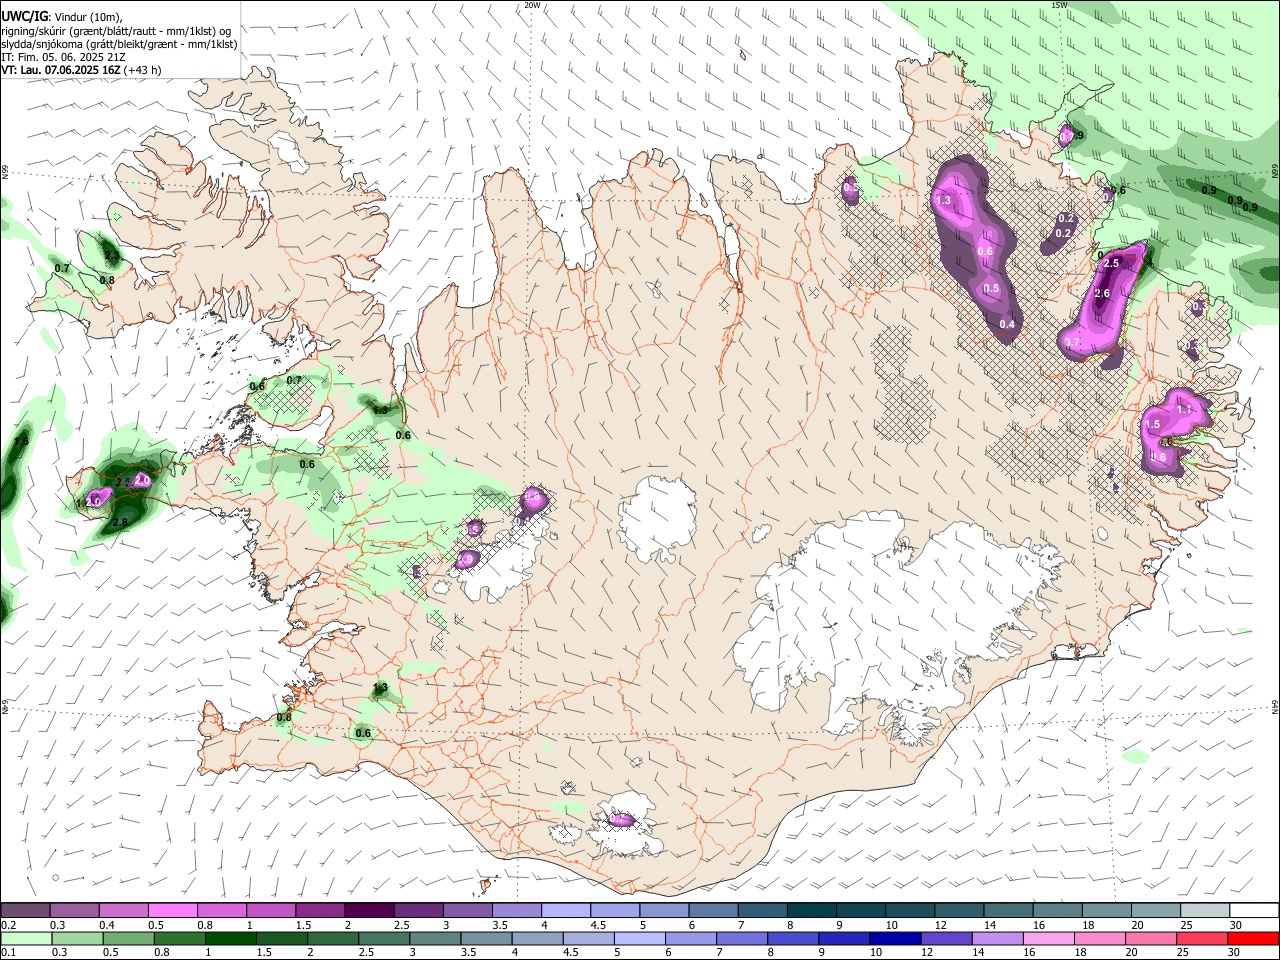Image resolution: width=1280 pixels, height=960 pixels.
Task: Click lower legend swatch labeled 0.5
Action: point(129,938)
